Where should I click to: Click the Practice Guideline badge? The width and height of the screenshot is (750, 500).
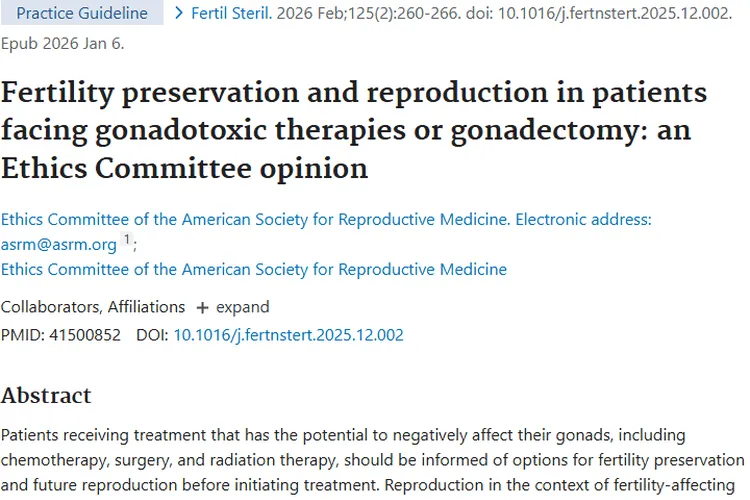point(82,14)
